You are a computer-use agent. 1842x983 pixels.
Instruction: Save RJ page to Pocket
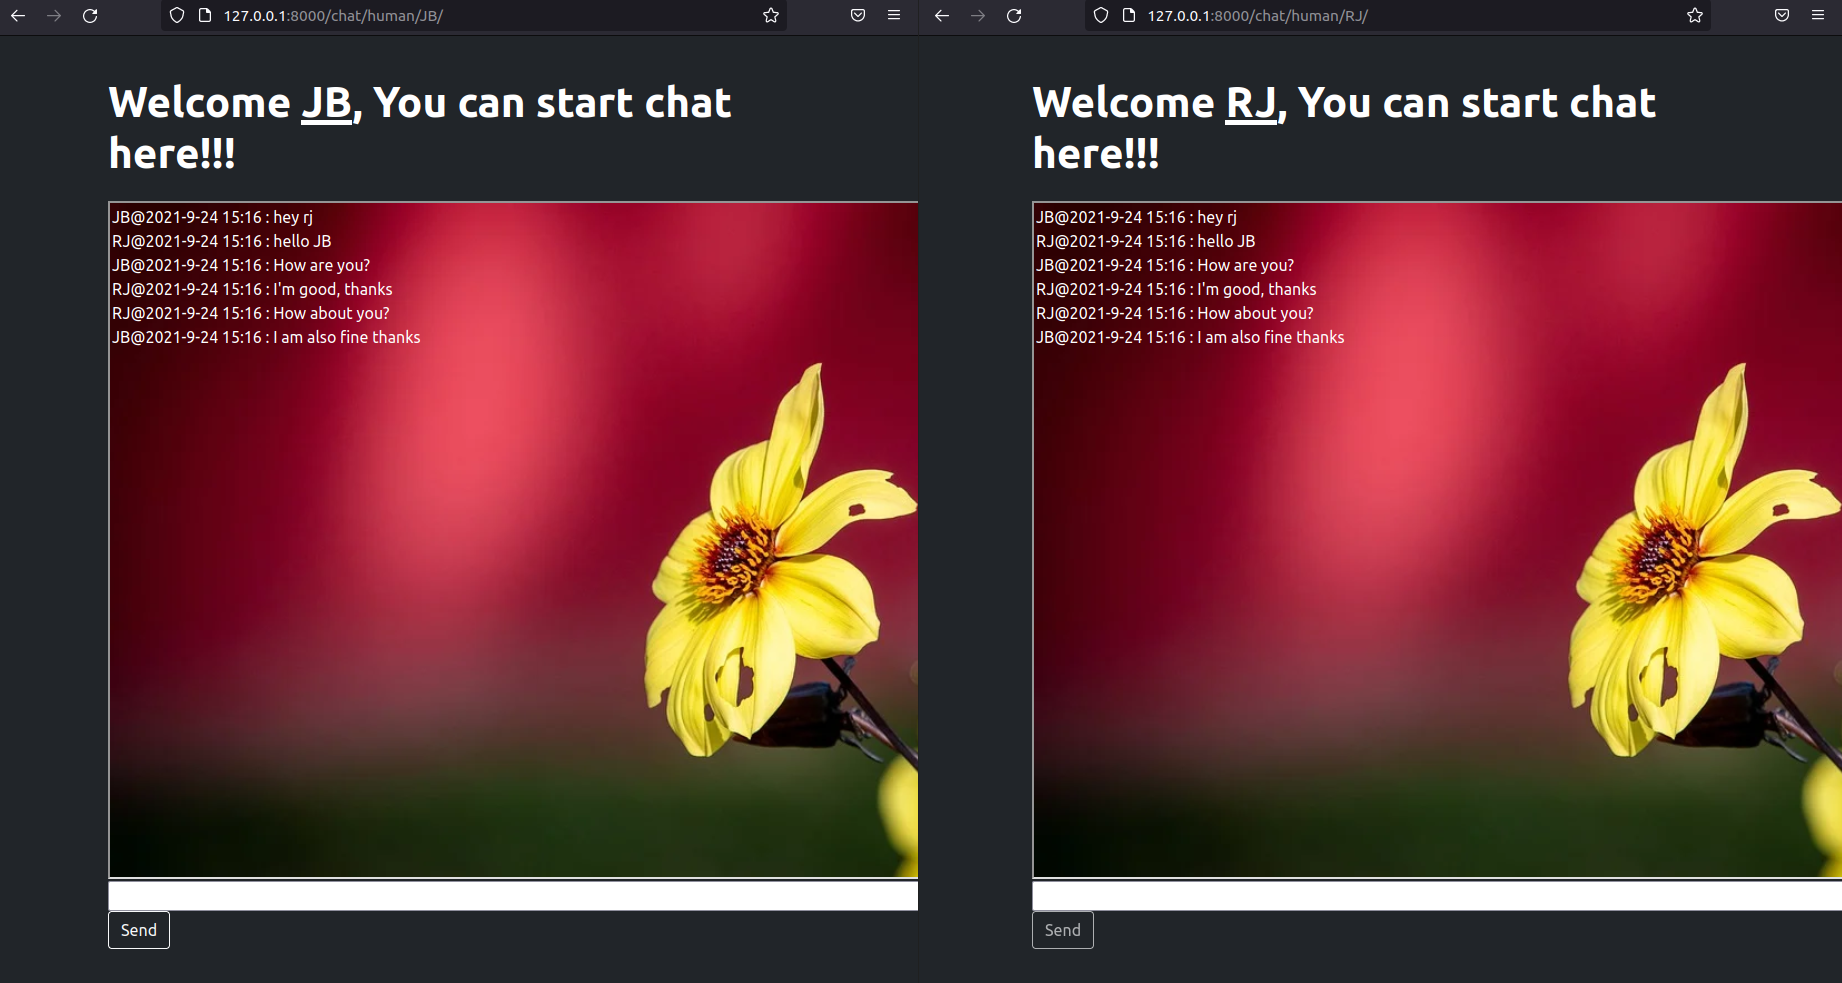(x=1782, y=16)
